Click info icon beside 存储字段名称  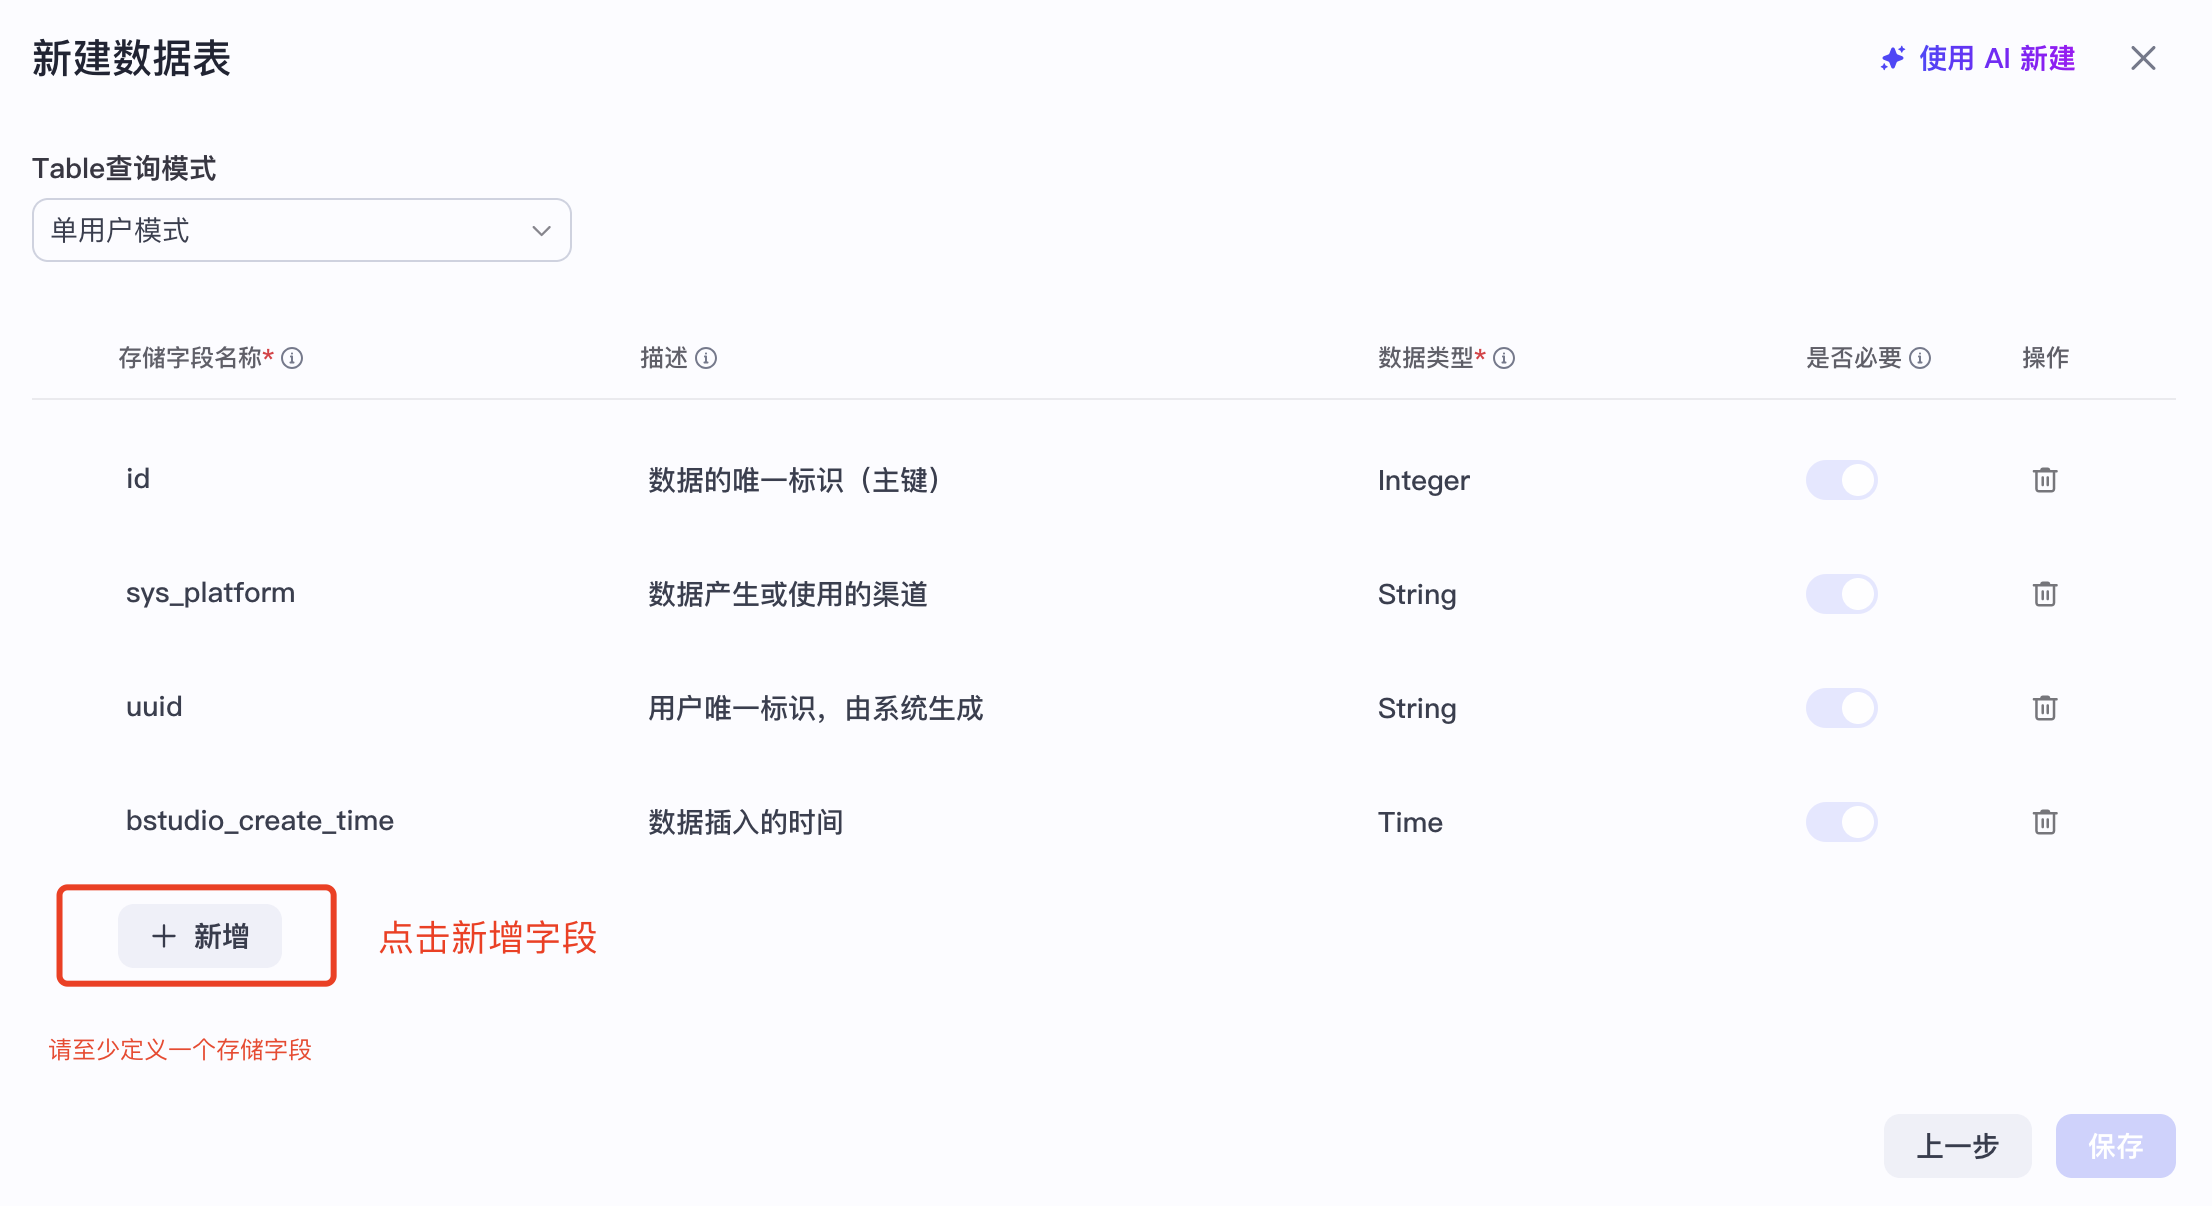pos(292,358)
